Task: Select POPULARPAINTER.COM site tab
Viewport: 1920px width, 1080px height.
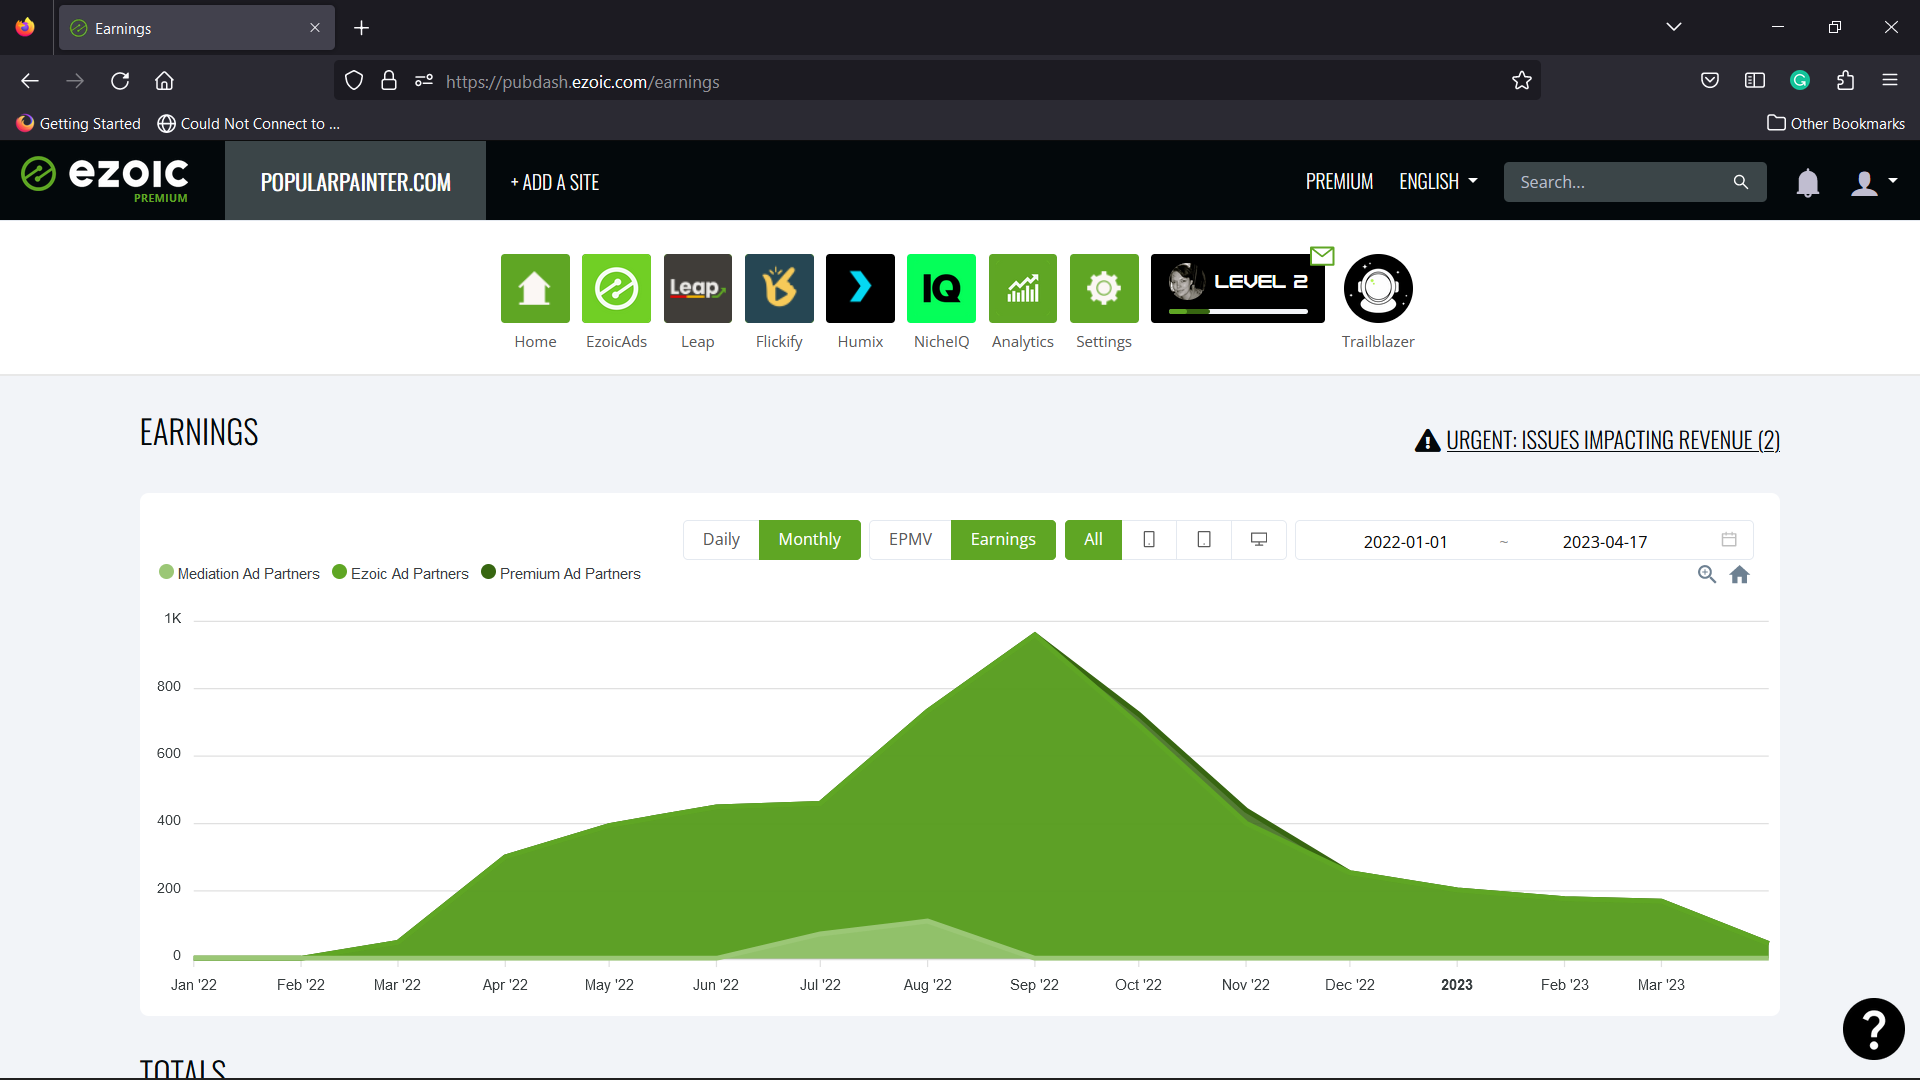Action: click(355, 182)
